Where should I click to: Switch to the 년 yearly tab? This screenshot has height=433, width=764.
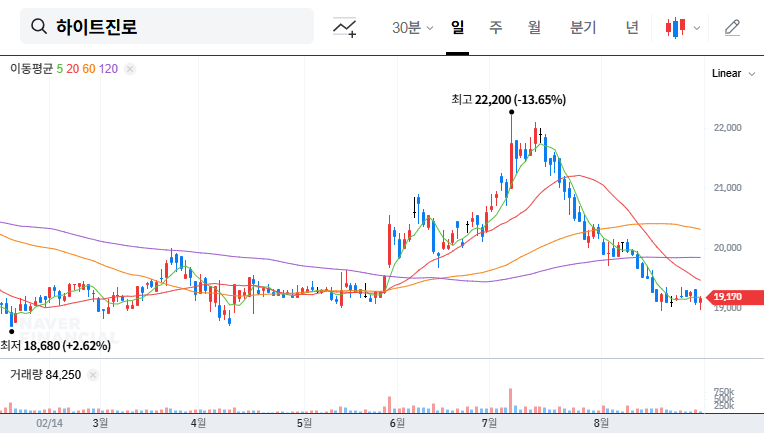tap(632, 27)
